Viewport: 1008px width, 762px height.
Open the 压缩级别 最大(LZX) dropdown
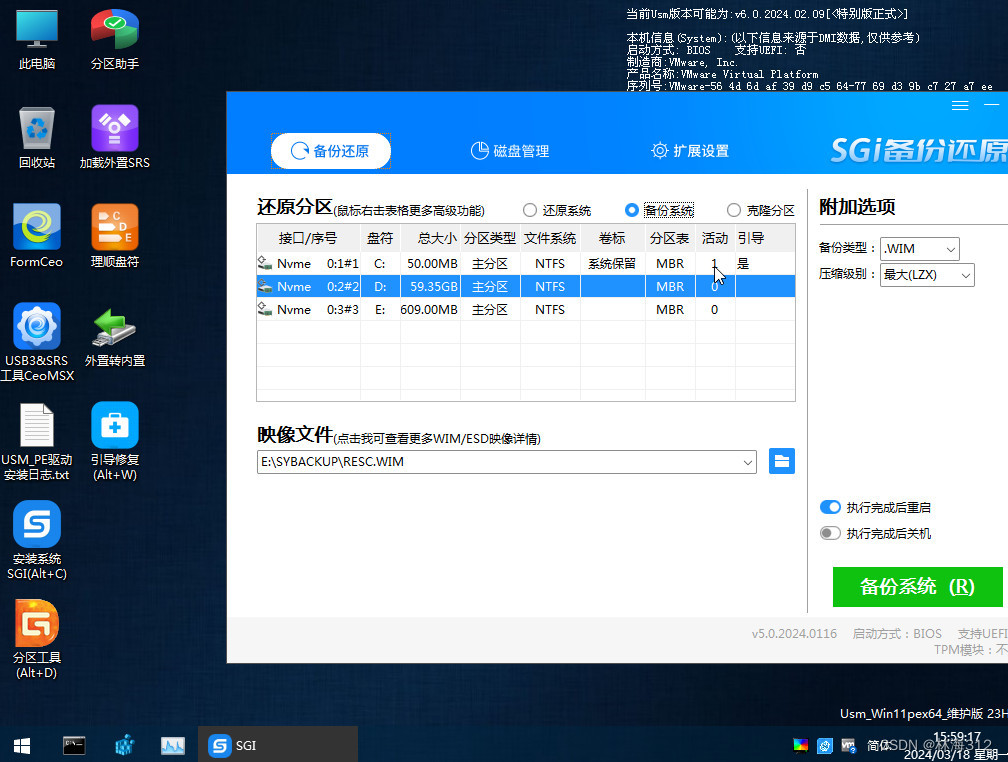927,275
